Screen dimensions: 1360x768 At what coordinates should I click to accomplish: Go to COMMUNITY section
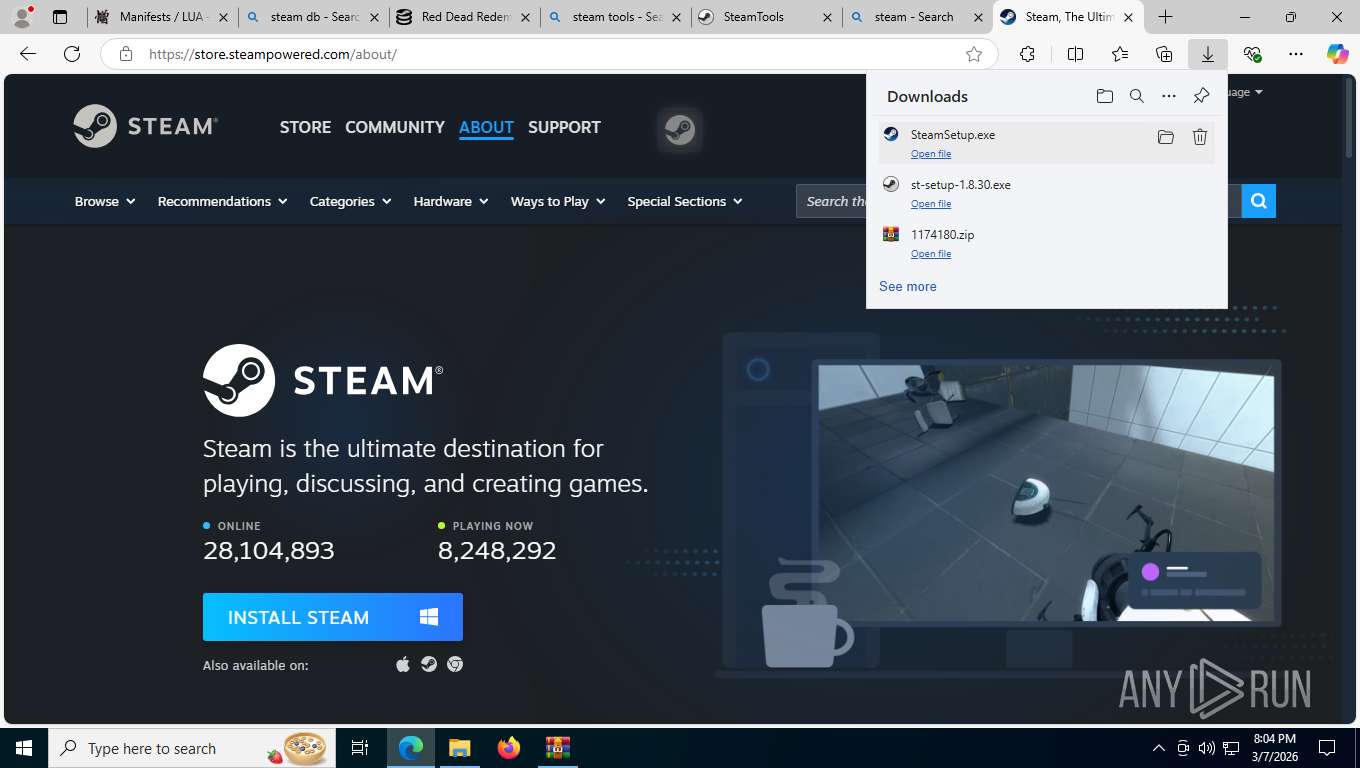395,127
